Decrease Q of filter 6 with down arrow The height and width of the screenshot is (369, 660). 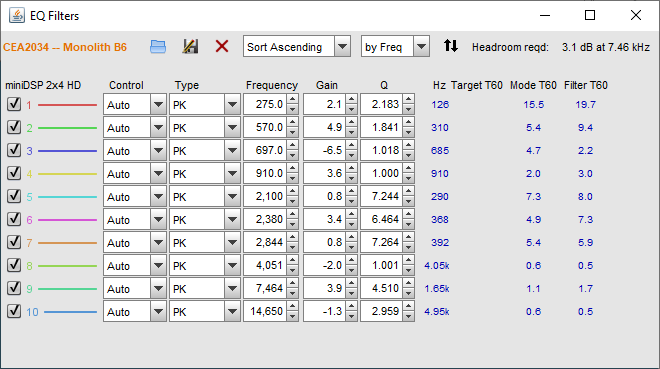click(x=408, y=224)
